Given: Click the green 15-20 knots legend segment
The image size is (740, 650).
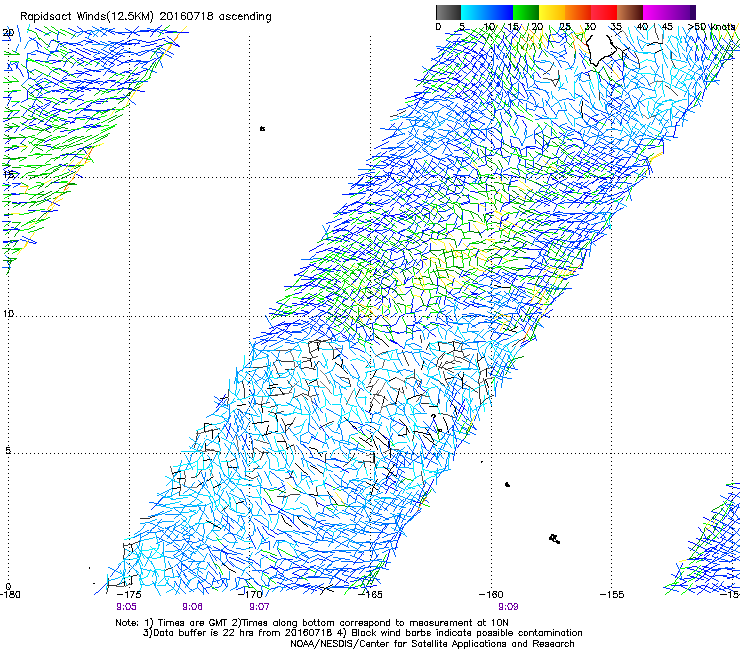Looking at the screenshot, I should 526,12.
